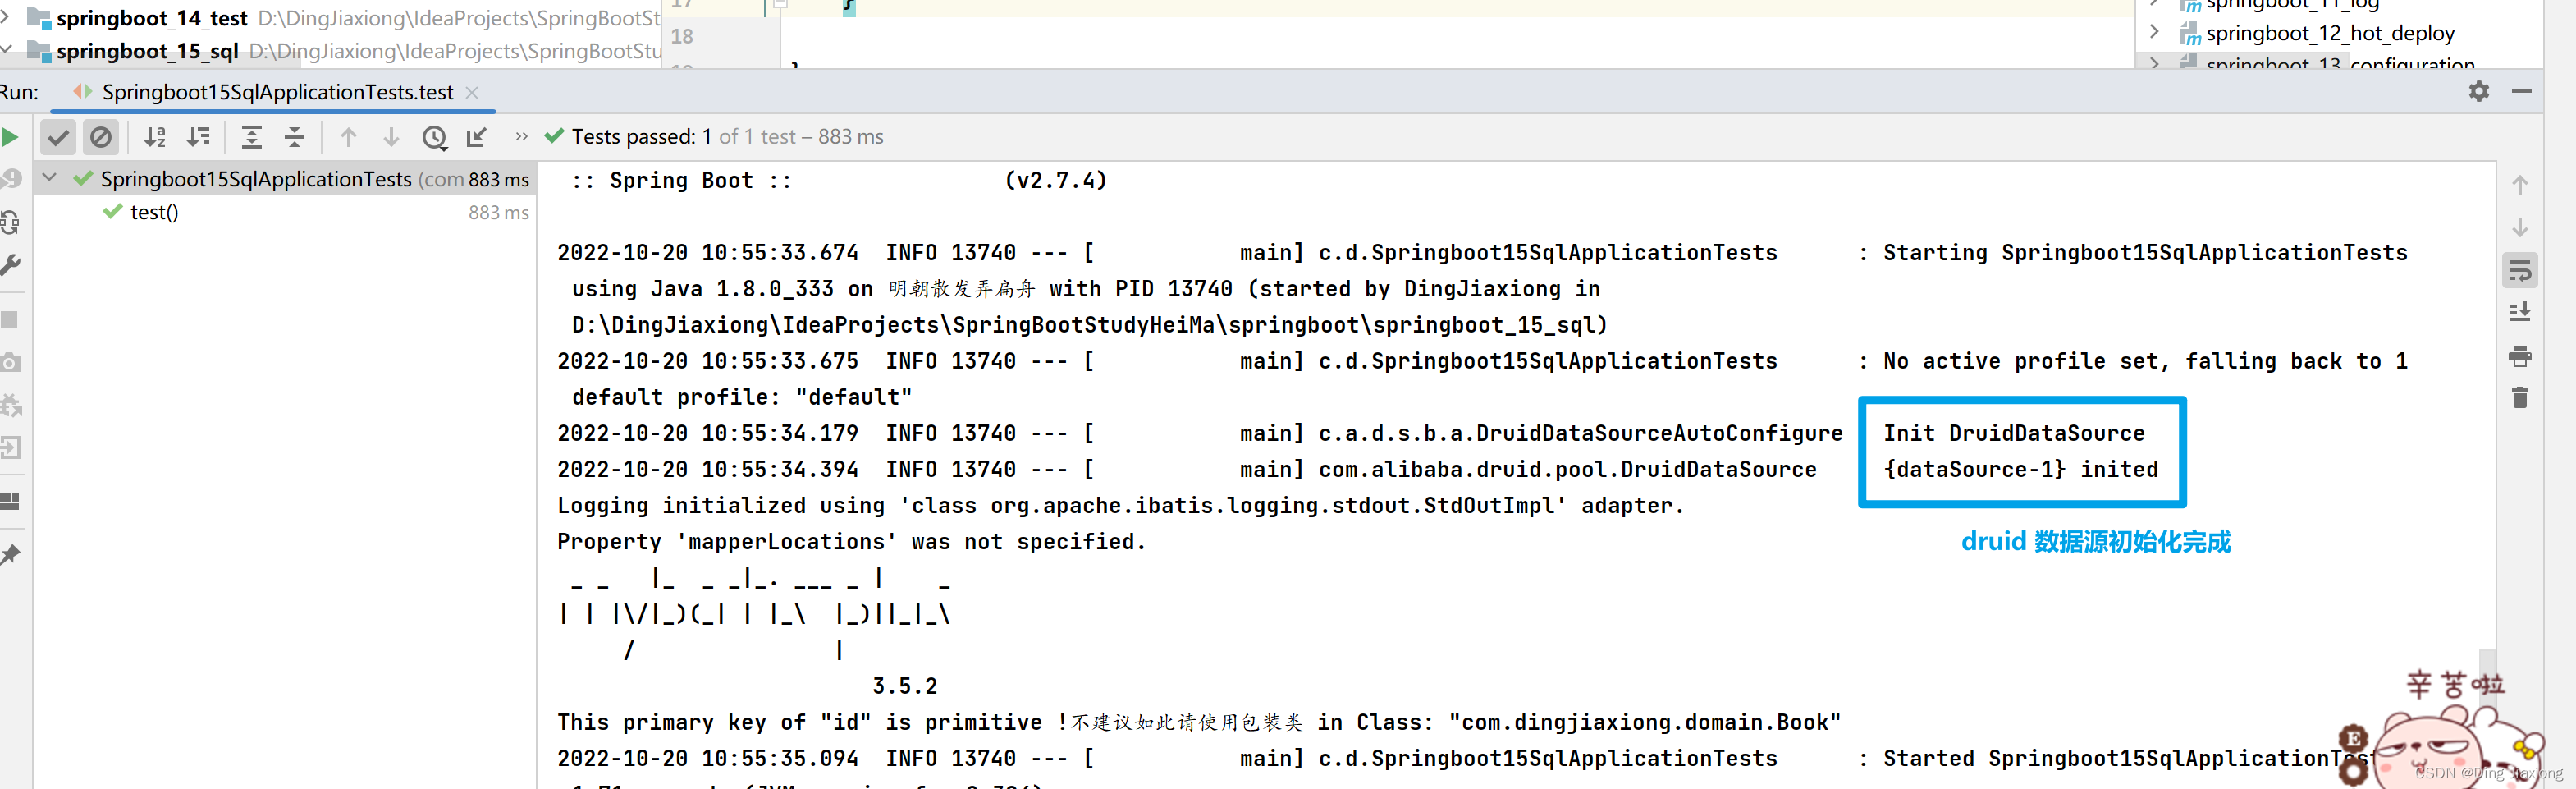Viewport: 2576px width, 789px height.
Task: Select springboot_12_hot_deploy in Maven panel
Action: (2330, 32)
